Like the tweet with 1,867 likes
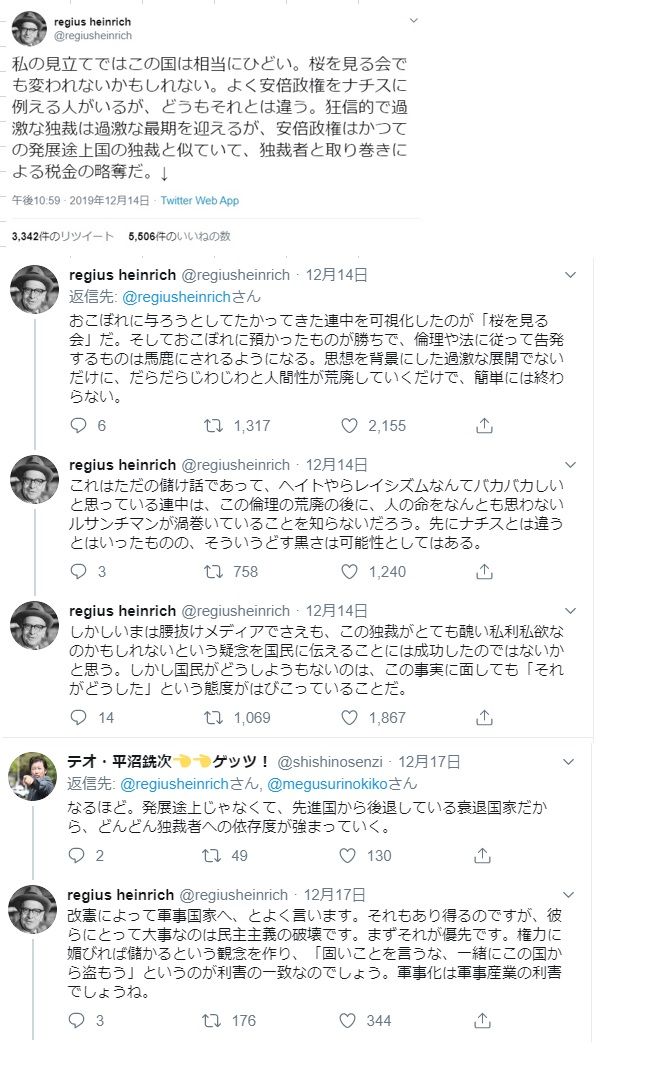This screenshot has height=1076, width=656. pos(349,718)
